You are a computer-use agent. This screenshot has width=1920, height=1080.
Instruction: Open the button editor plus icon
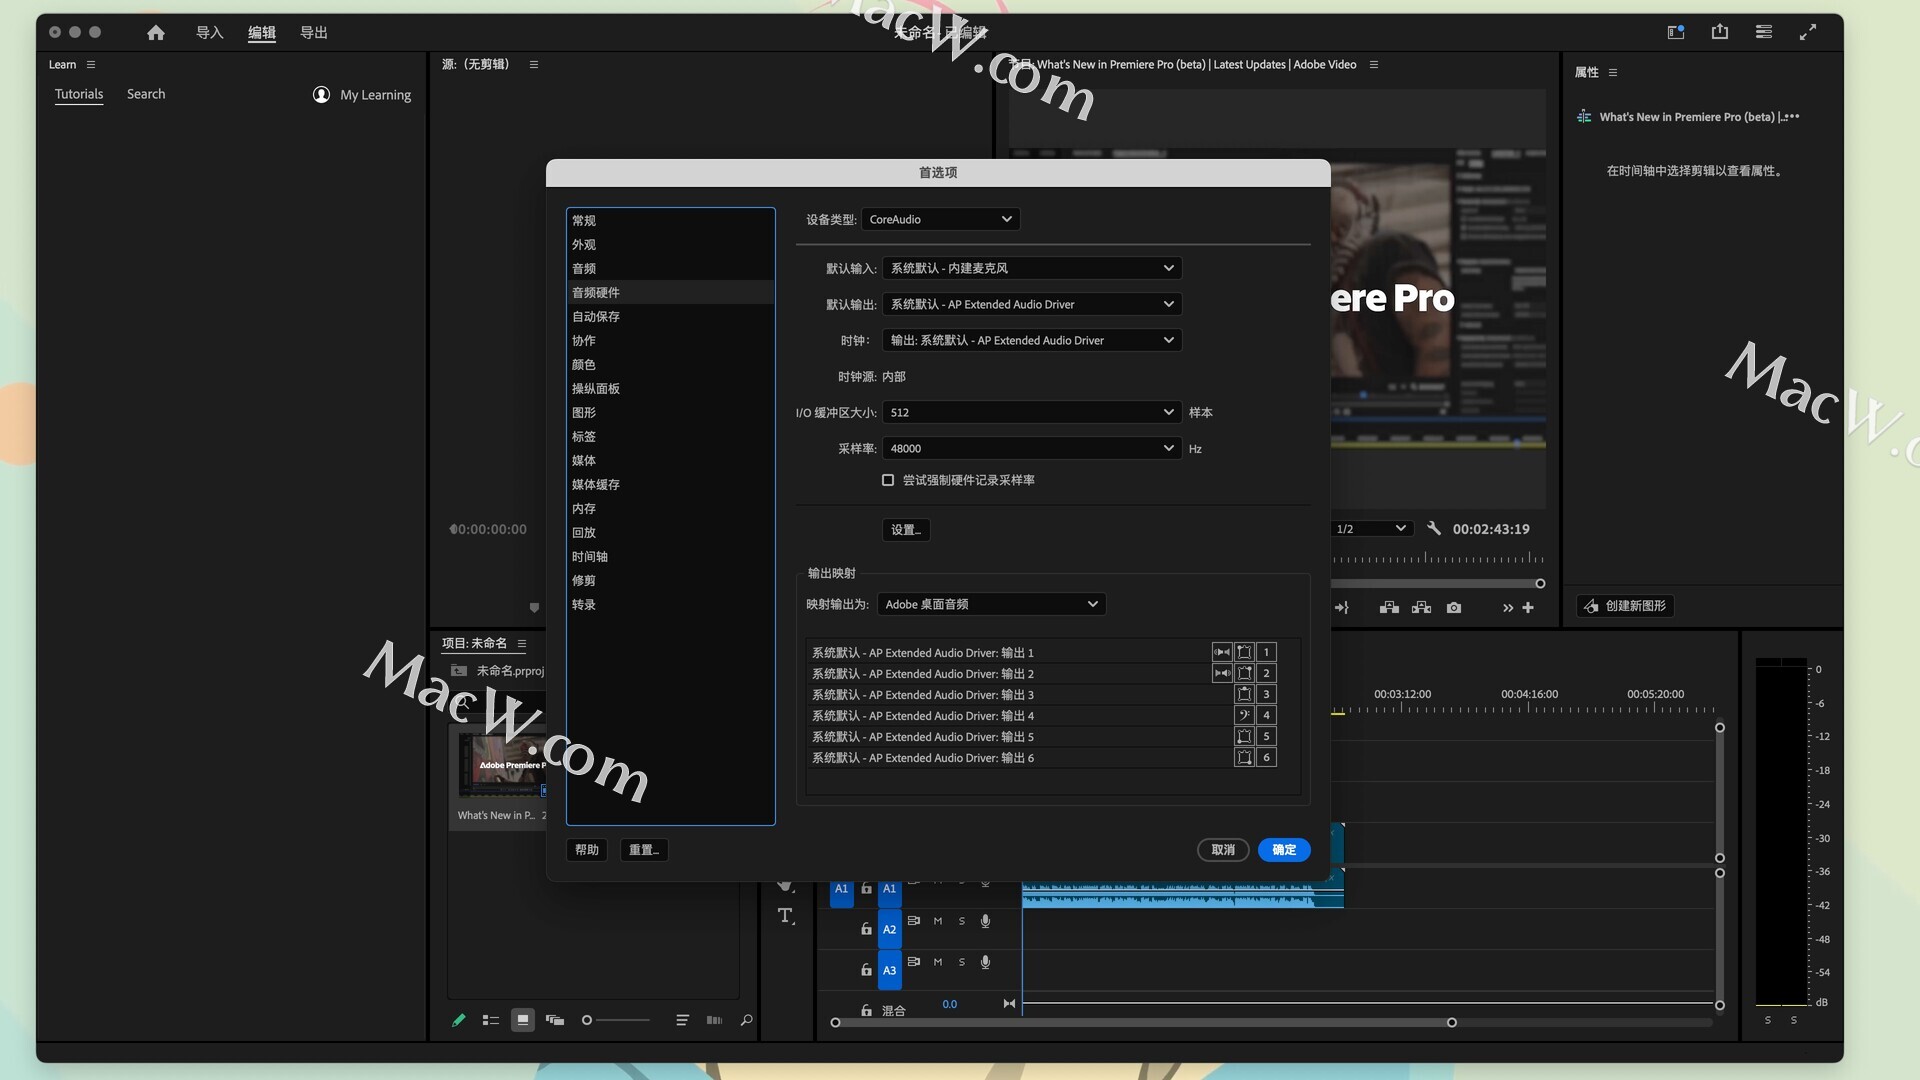click(x=1528, y=608)
